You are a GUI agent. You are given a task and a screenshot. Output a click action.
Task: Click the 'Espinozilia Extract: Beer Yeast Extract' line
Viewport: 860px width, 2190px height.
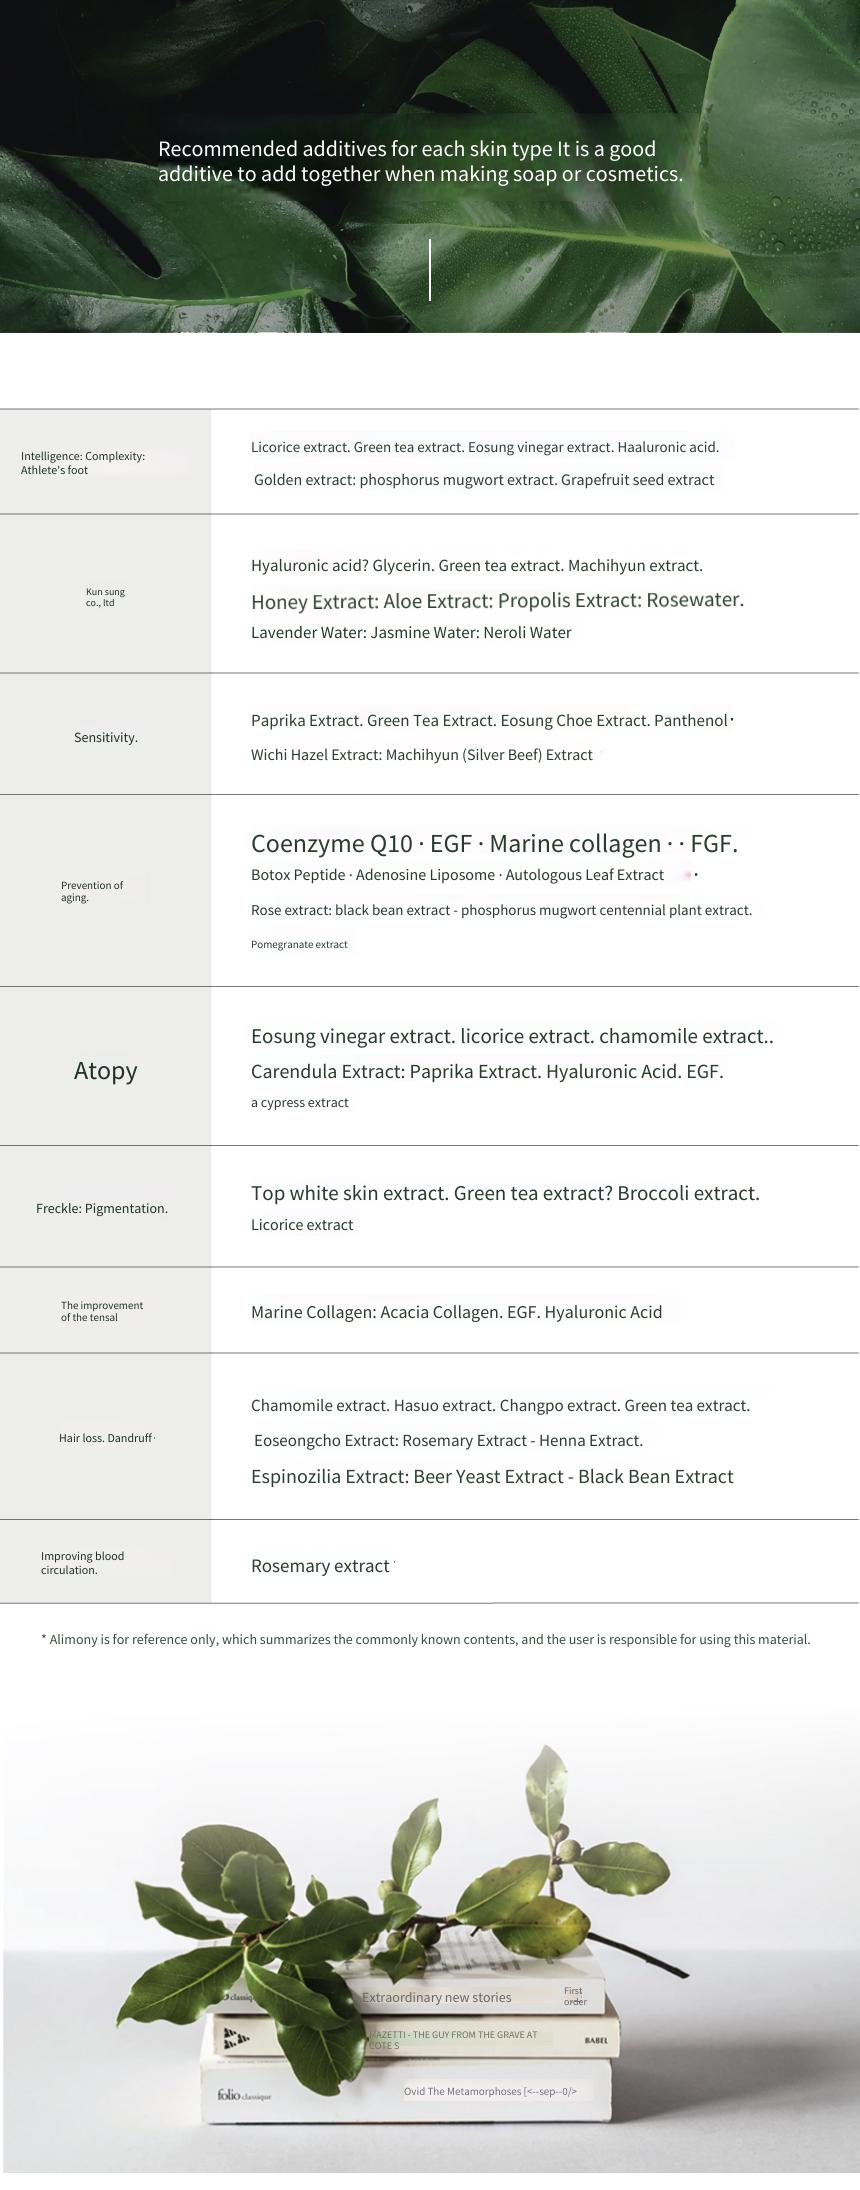(492, 1477)
